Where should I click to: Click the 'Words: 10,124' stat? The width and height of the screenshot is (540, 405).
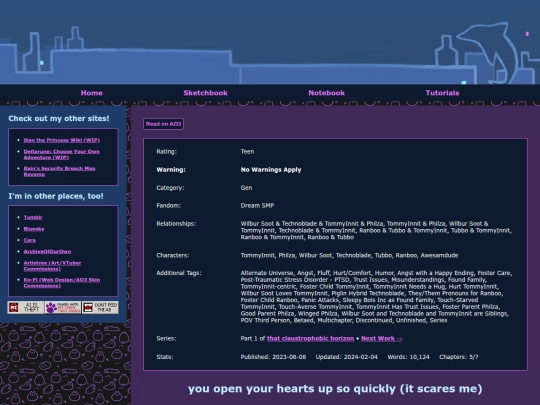[x=408, y=357]
